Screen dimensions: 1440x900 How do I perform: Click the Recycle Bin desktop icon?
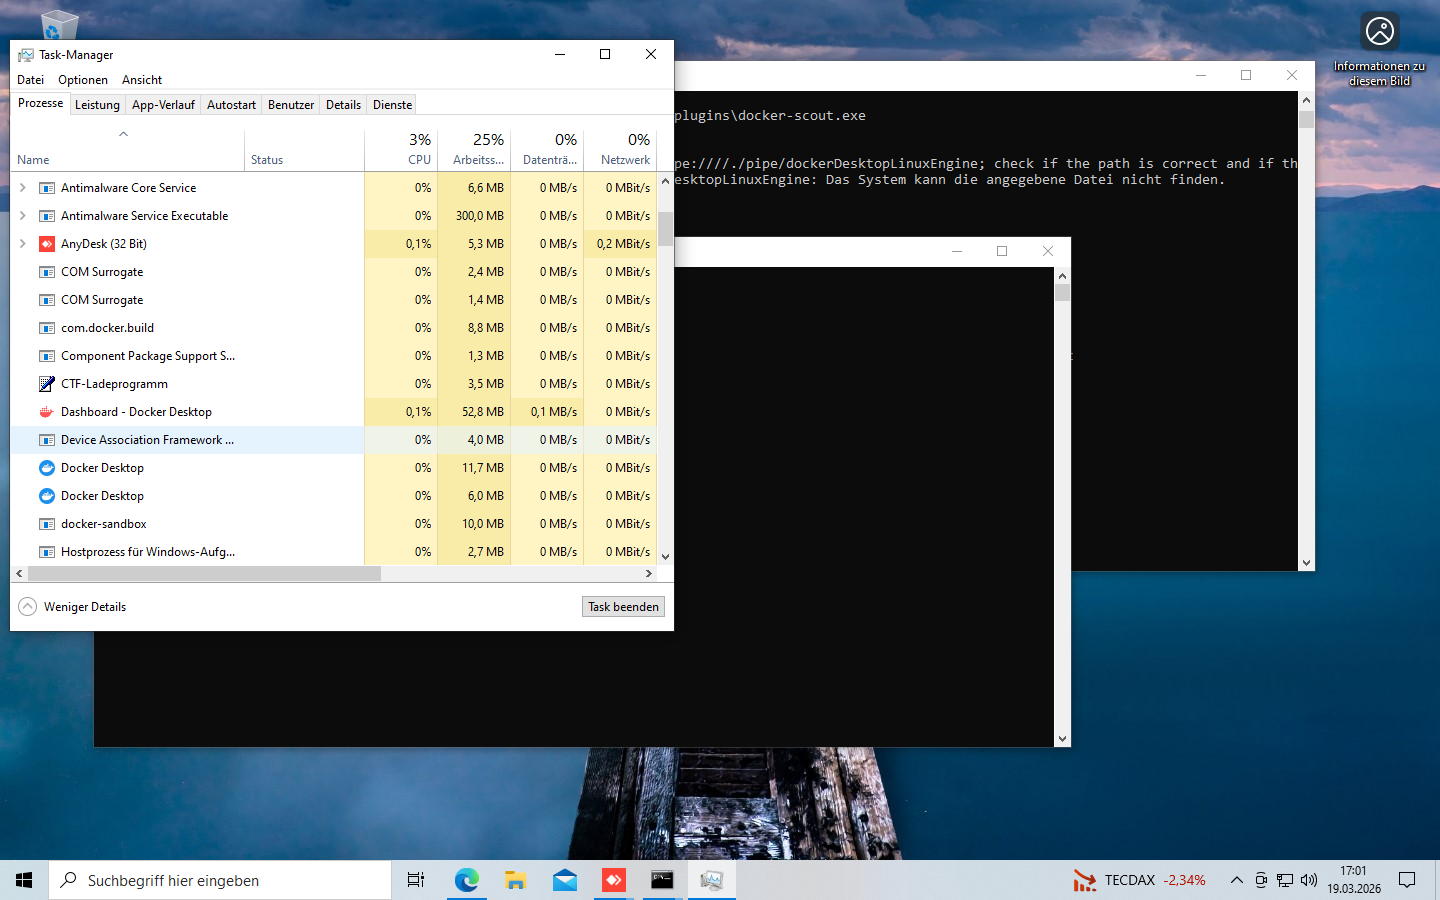point(58,24)
